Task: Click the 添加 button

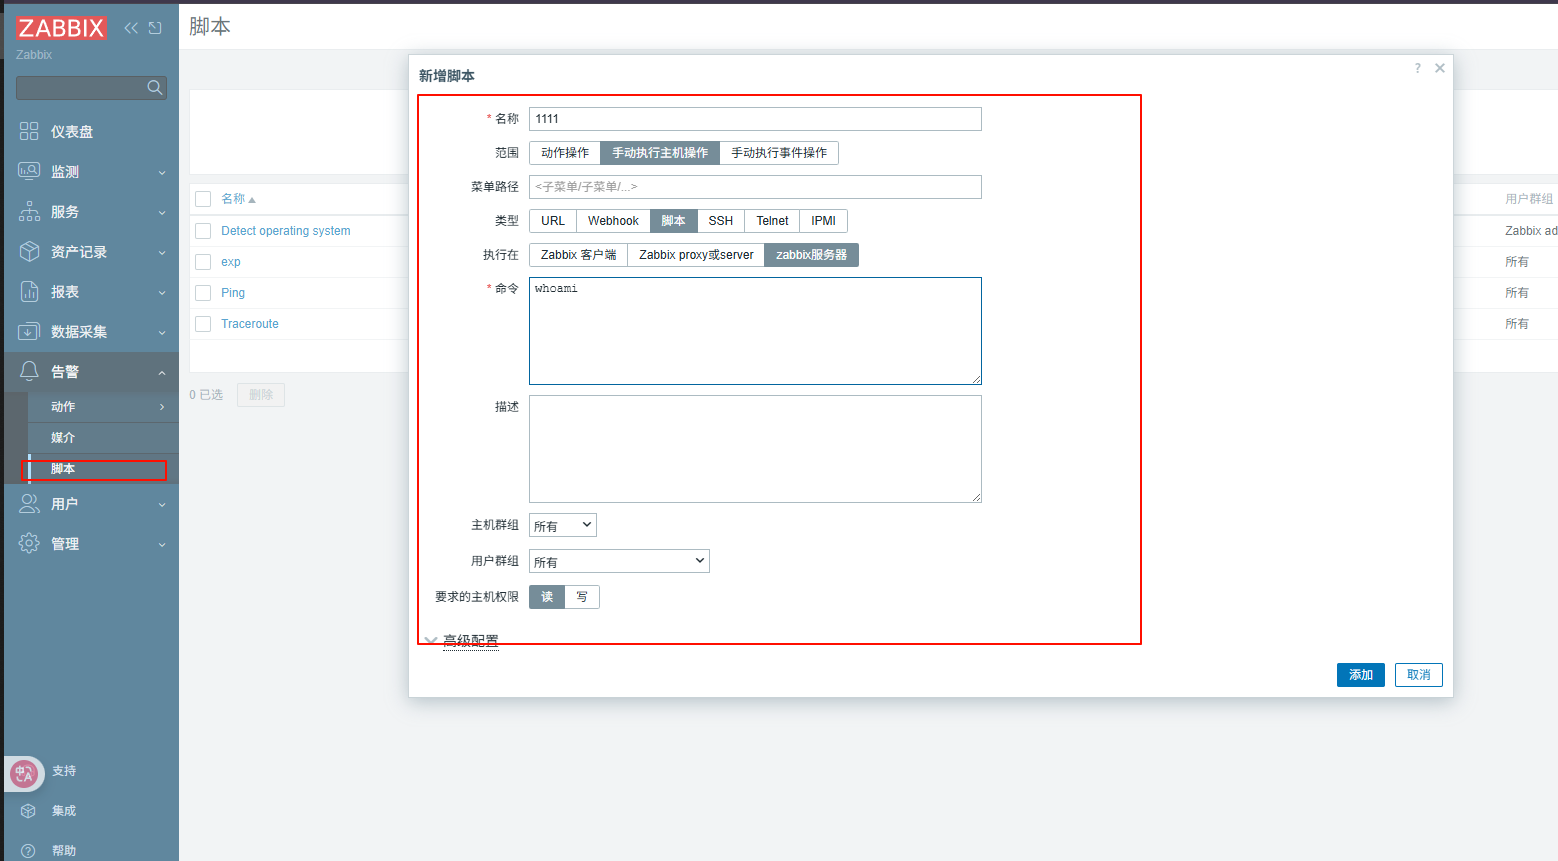Action: click(1360, 675)
